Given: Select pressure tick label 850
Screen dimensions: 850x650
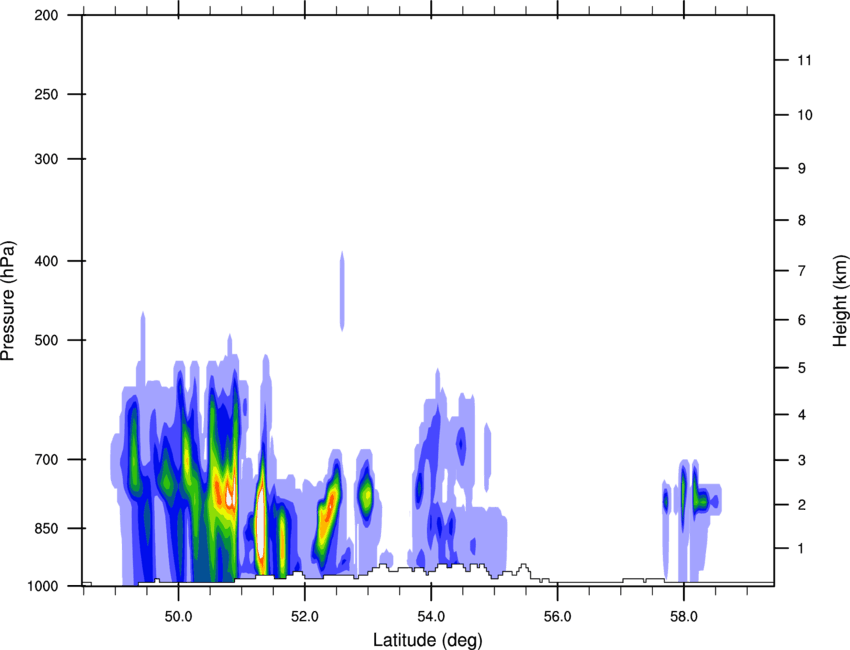Looking at the screenshot, I should coord(46,528).
